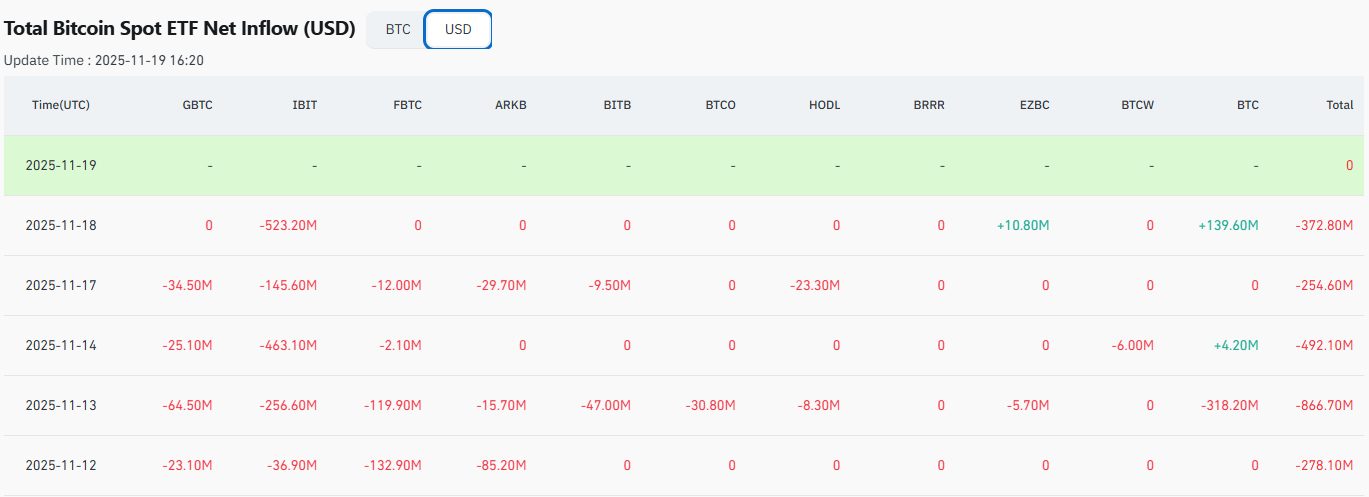1369x497 pixels.
Task: Click the -23.10M GBTC value
Action: [x=187, y=466]
